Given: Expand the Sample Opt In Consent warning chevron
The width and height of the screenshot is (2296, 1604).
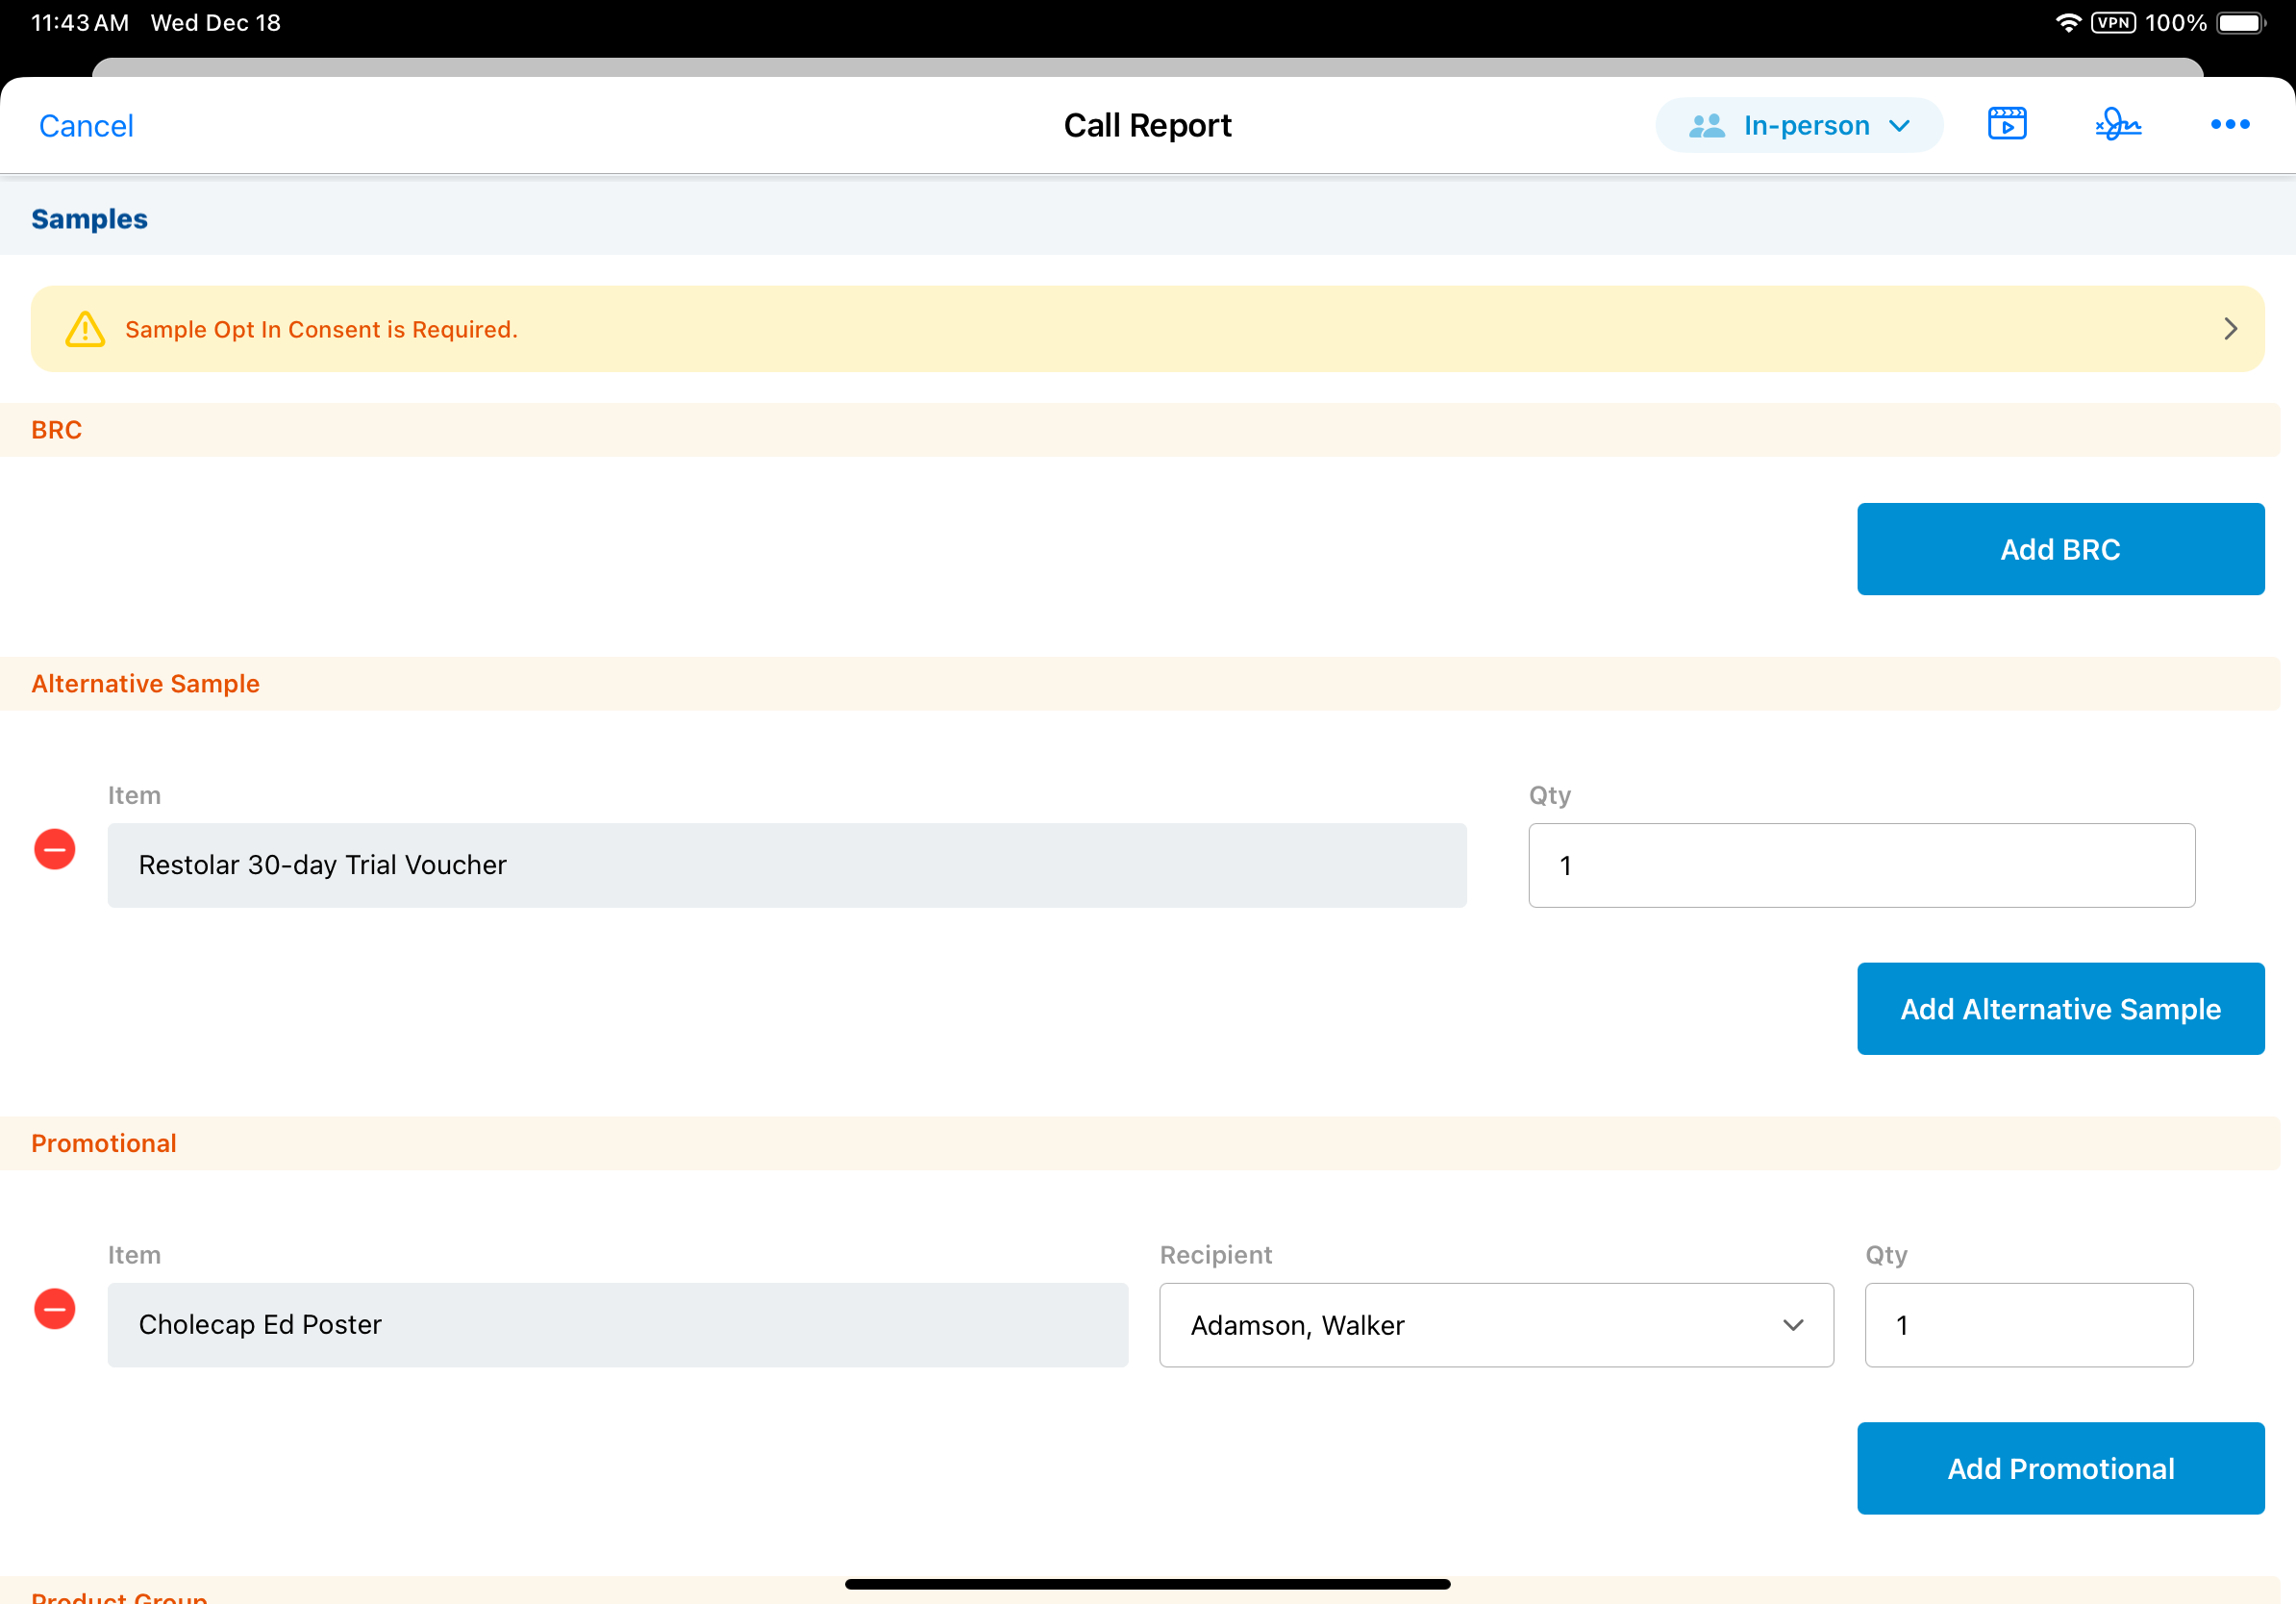Looking at the screenshot, I should [2229, 329].
